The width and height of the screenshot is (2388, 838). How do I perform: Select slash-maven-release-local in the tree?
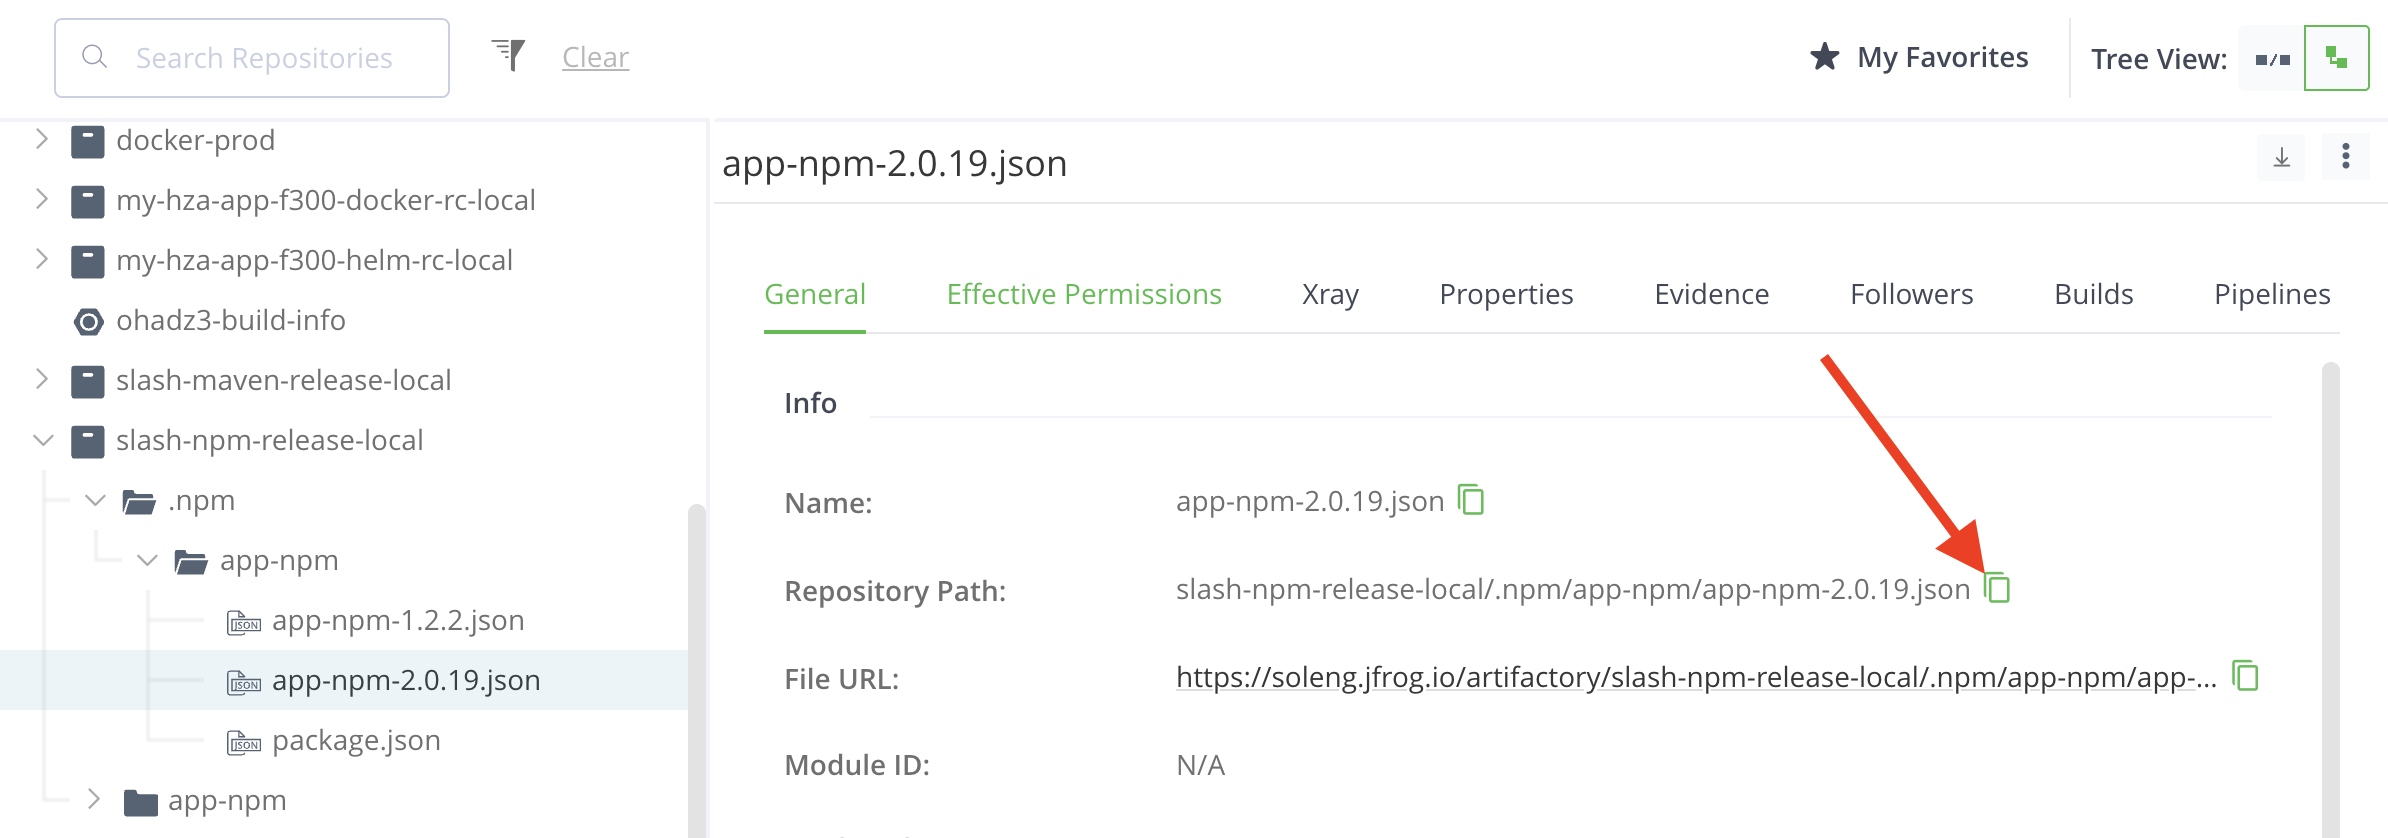tap(283, 380)
